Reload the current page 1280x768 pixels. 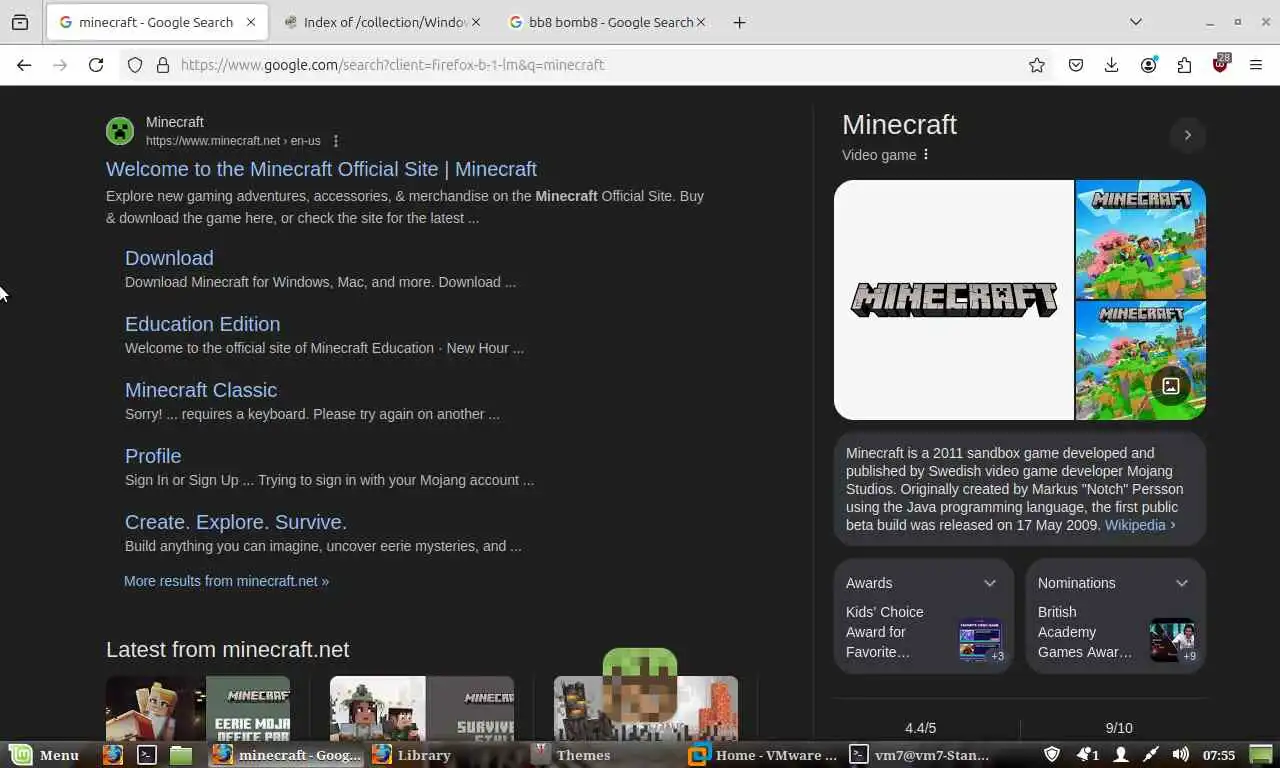click(x=96, y=65)
